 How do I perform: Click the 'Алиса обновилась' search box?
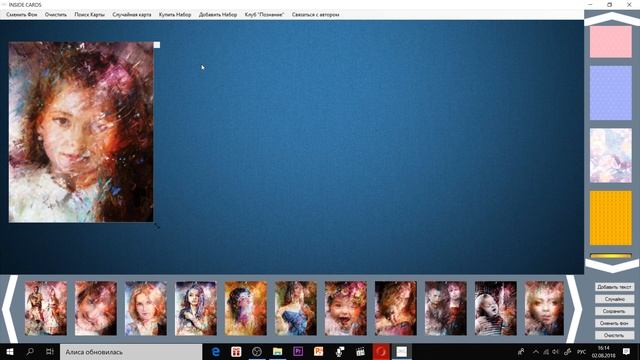coord(131,352)
